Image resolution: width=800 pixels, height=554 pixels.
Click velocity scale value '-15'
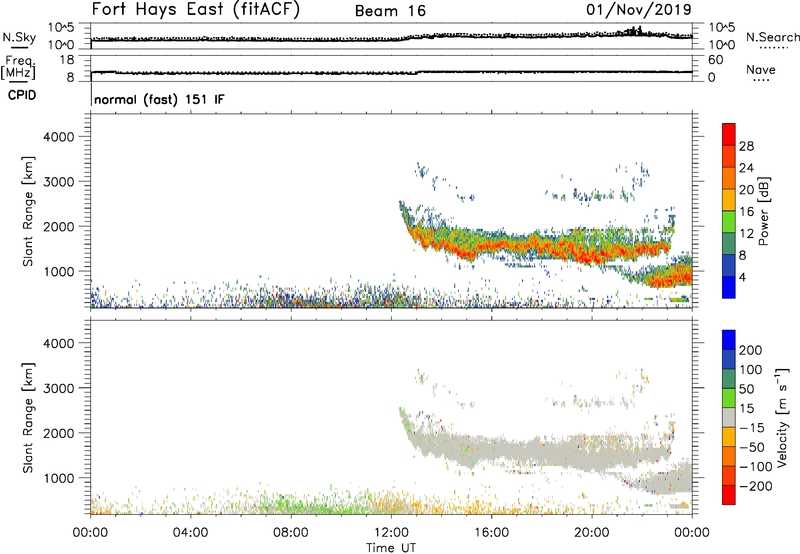(752, 427)
